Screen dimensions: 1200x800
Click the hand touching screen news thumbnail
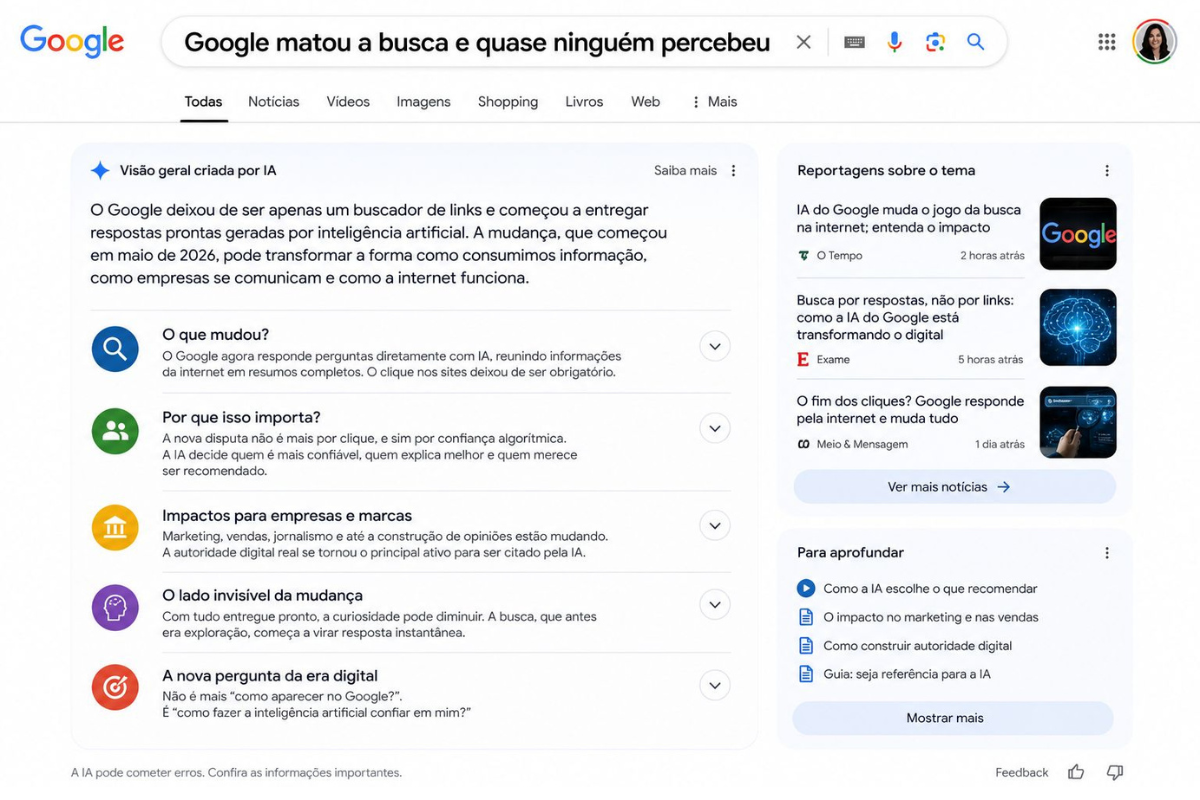(1078, 422)
